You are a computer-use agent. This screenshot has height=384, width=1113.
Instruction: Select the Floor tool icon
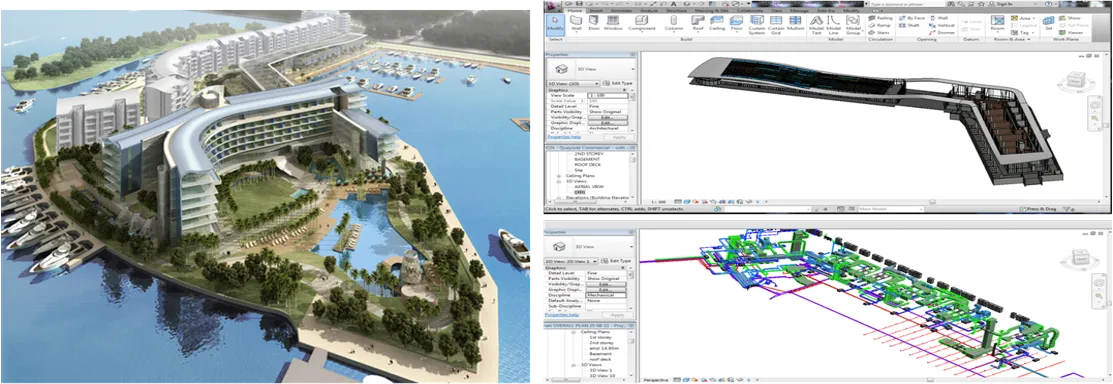pyautogui.click(x=737, y=23)
